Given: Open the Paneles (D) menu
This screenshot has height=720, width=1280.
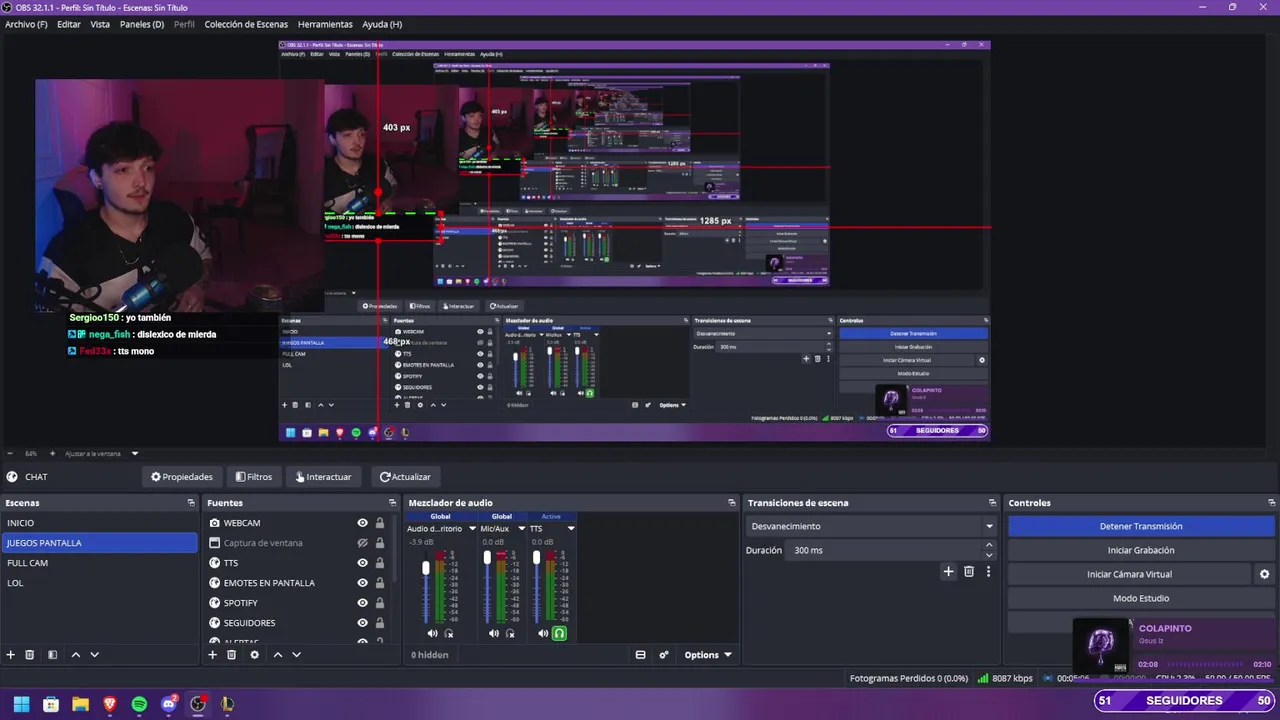Looking at the screenshot, I should click(x=142, y=24).
